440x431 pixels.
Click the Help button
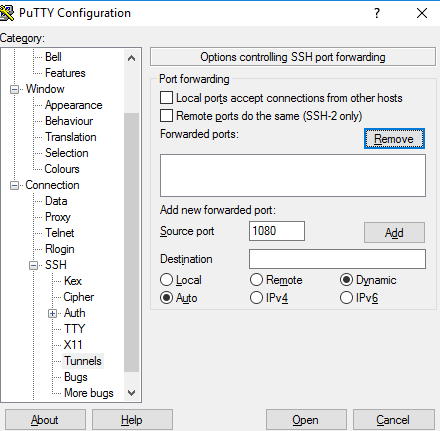pyautogui.click(x=132, y=420)
